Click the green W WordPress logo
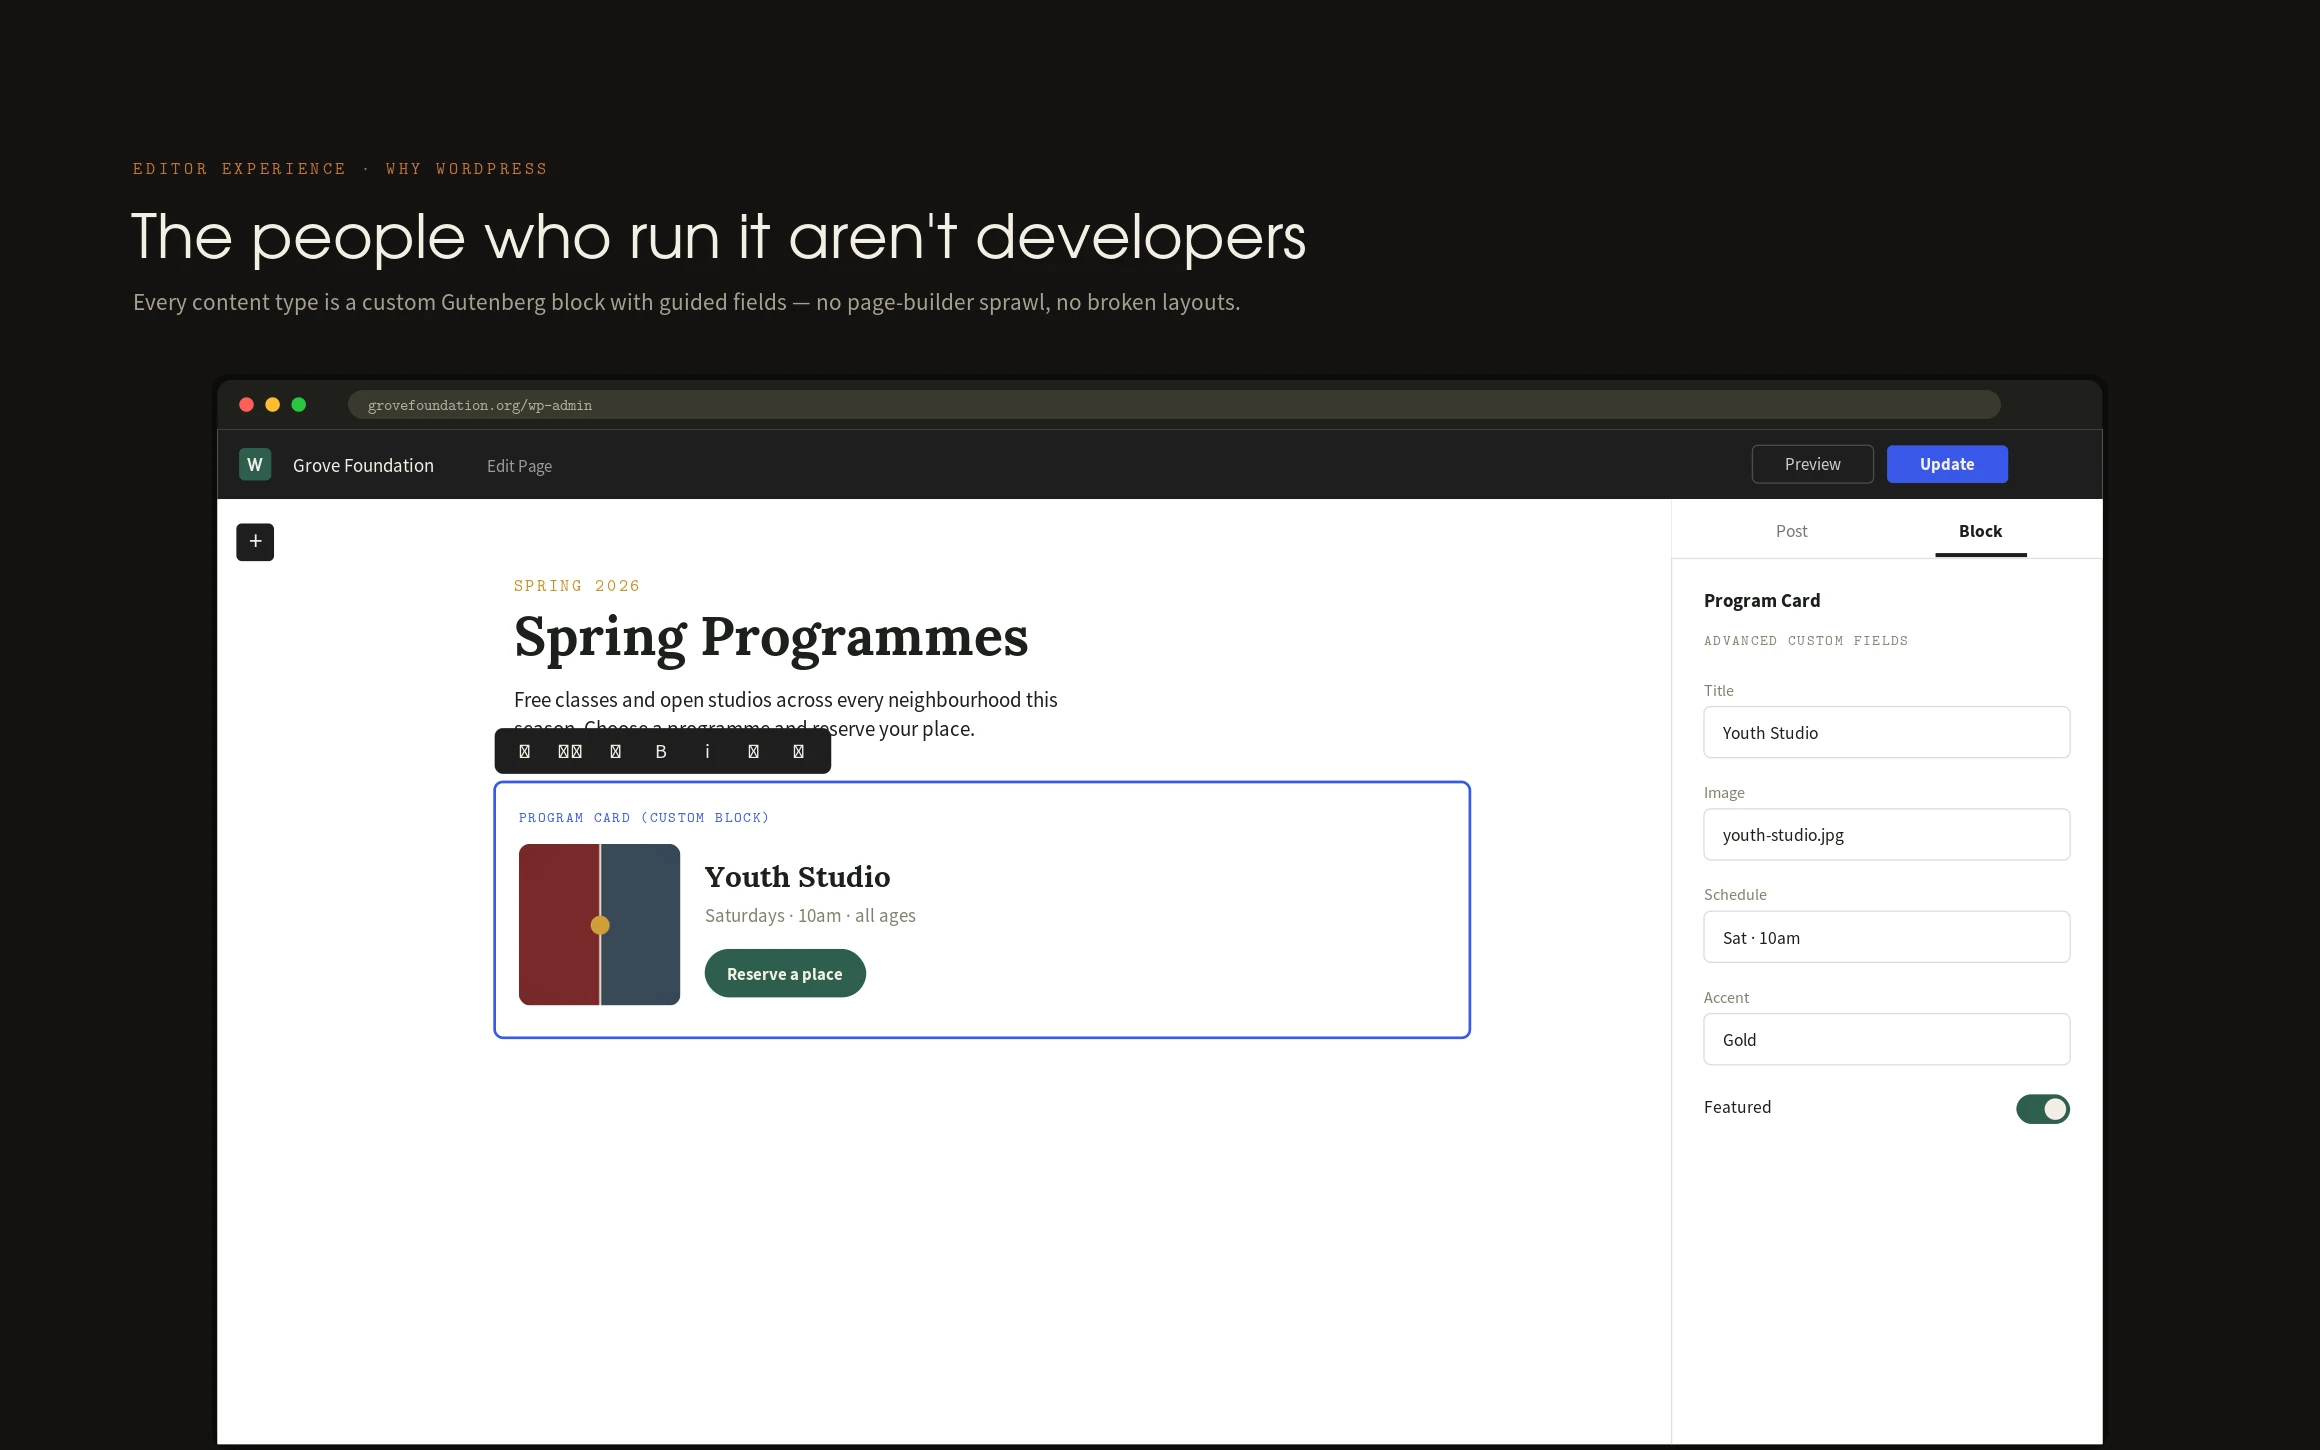 click(x=255, y=465)
